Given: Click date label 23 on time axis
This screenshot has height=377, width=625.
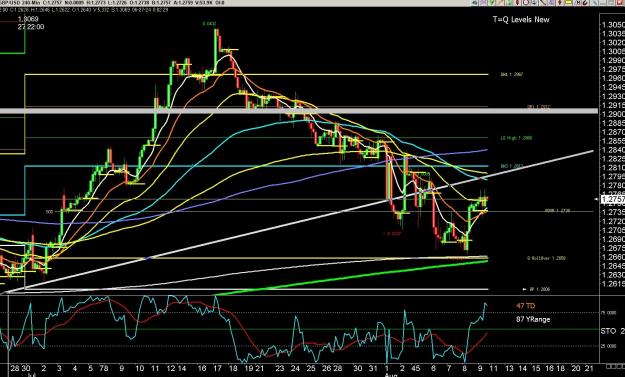Looking at the screenshot, I should [x=280, y=369].
